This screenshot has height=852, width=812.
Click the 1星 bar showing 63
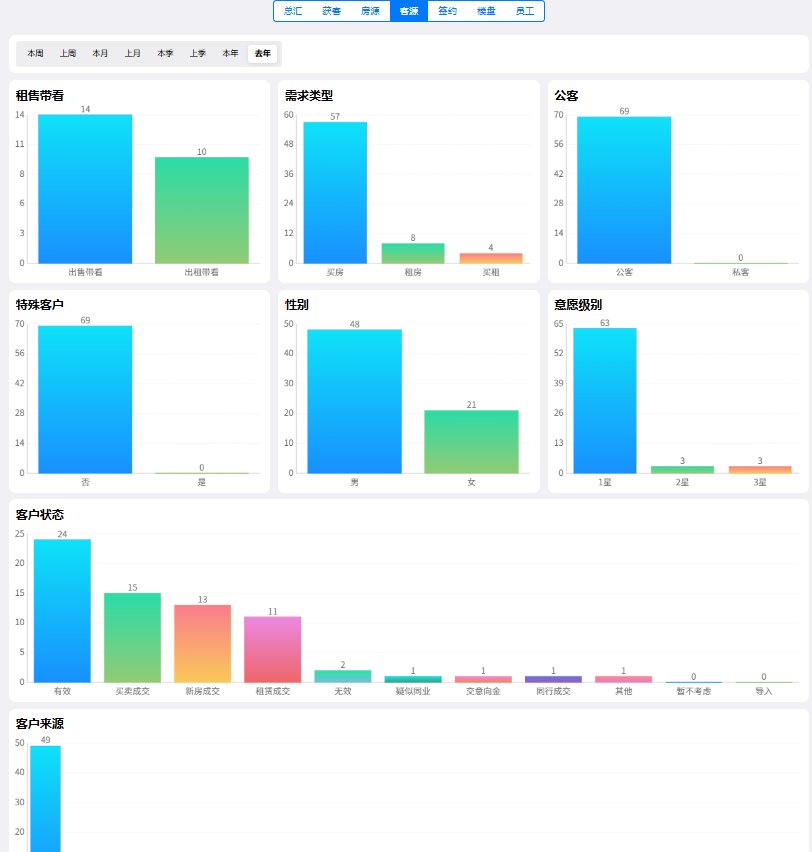point(605,400)
